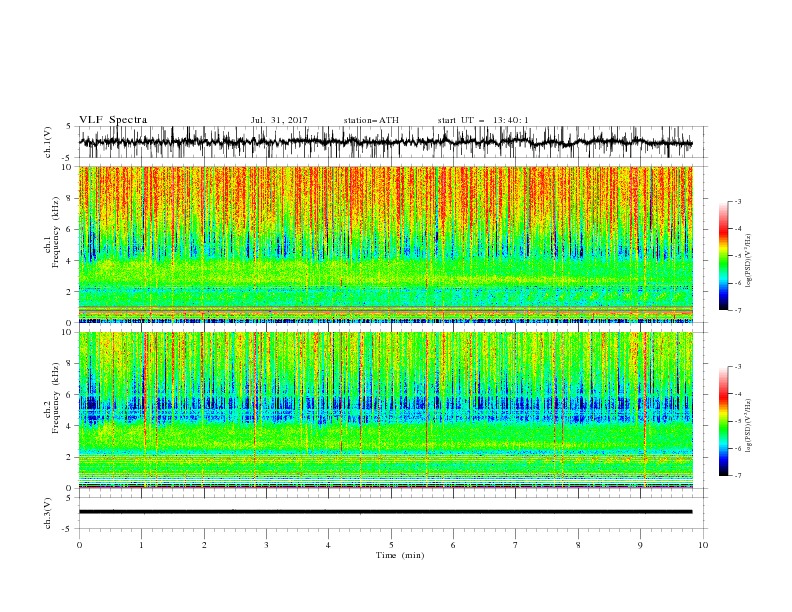Click the ch.3 flat signal trace
Viewport: 792px width, 612px height.
pyautogui.click(x=385, y=512)
